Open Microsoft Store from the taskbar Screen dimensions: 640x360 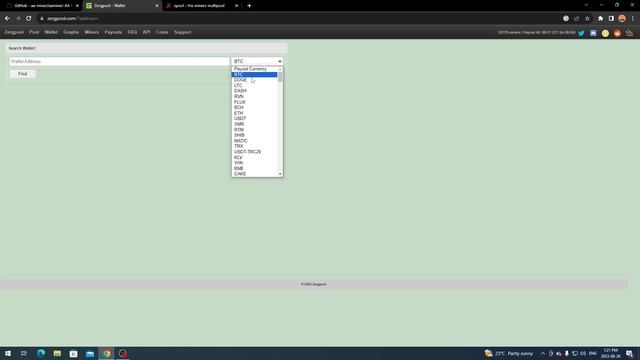tap(73, 353)
